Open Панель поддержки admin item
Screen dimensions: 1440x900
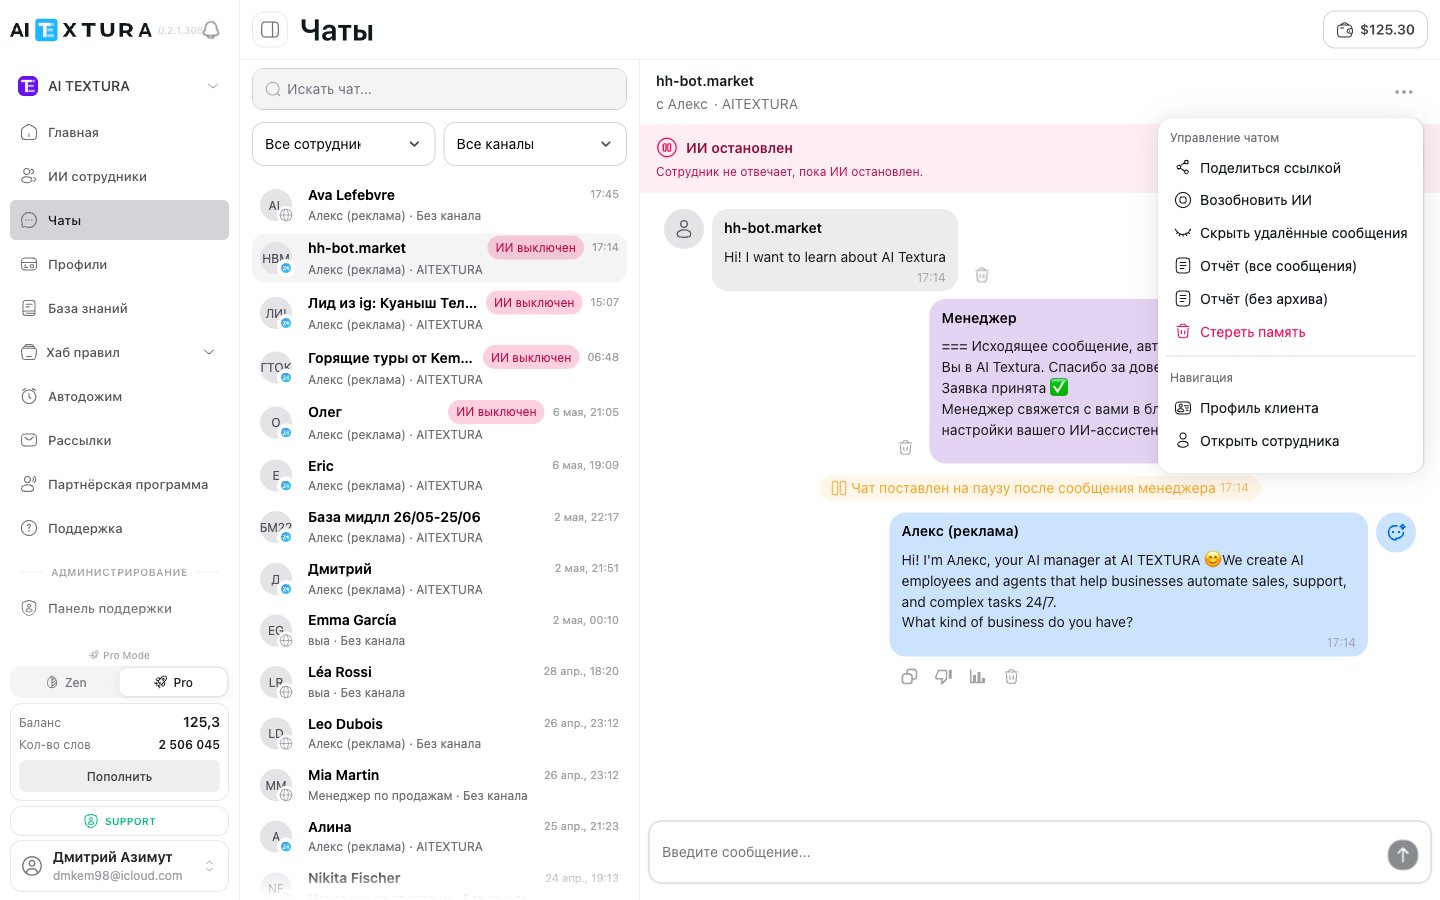coord(119,608)
